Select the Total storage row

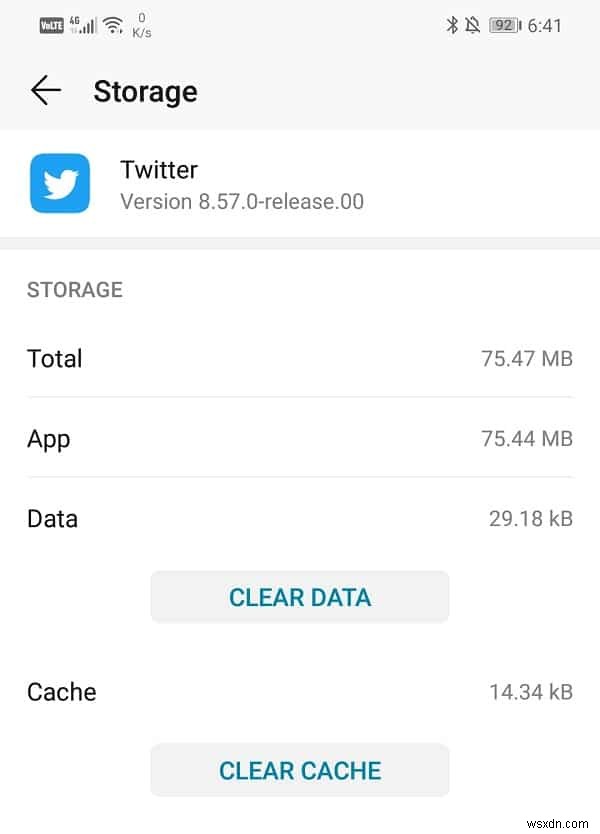300,359
